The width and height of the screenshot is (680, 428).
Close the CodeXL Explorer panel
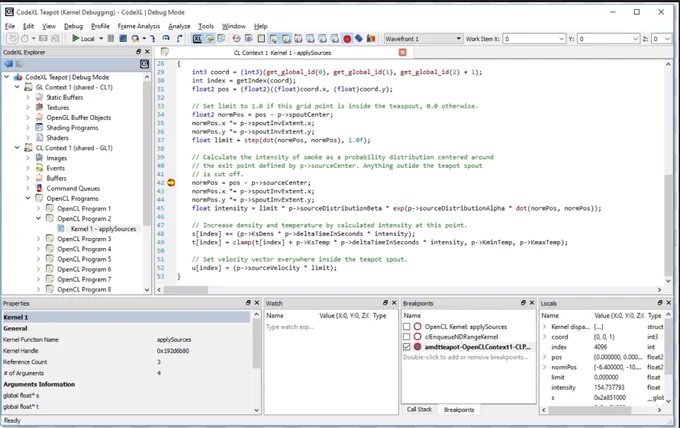147,52
